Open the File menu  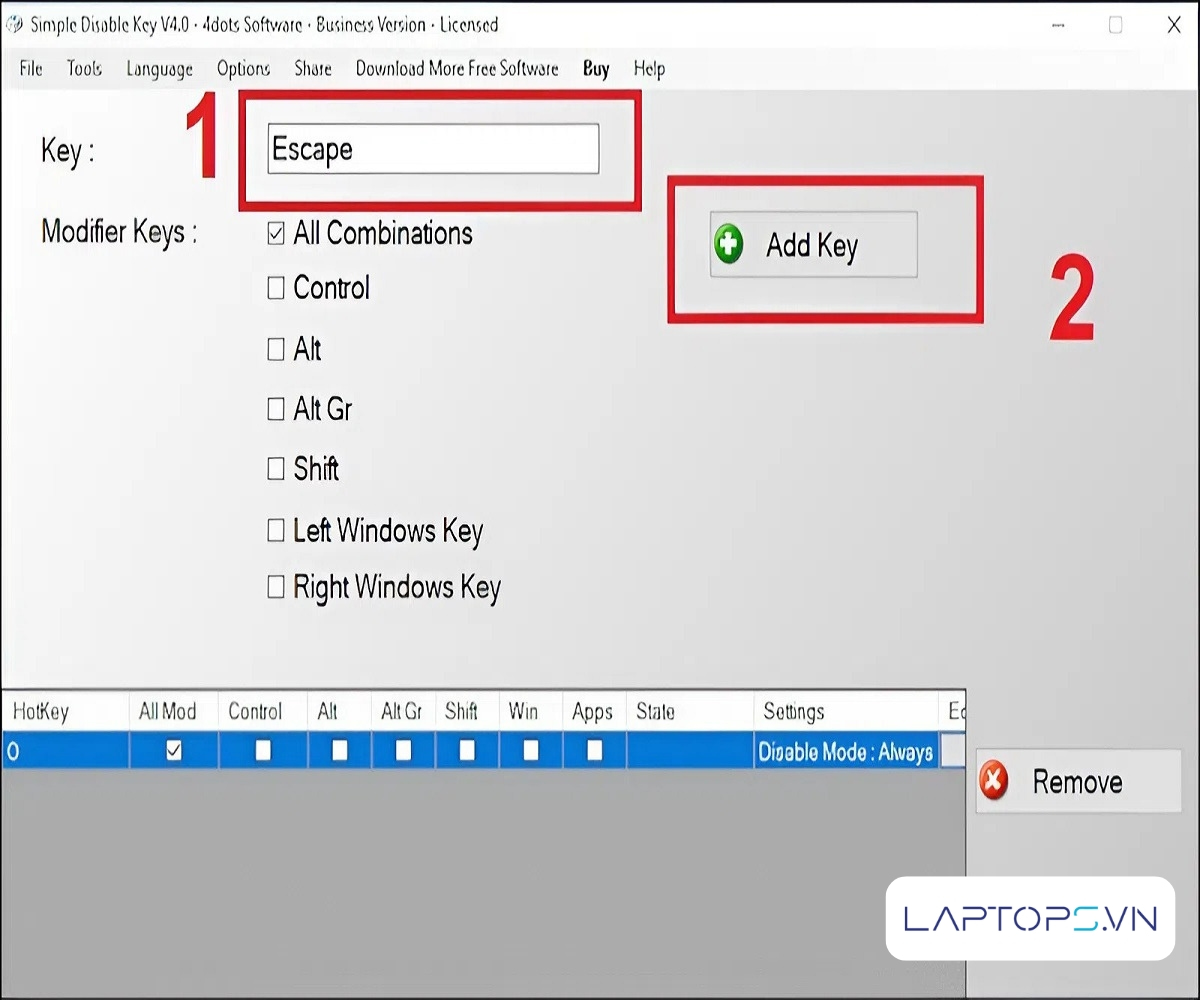click(x=31, y=69)
